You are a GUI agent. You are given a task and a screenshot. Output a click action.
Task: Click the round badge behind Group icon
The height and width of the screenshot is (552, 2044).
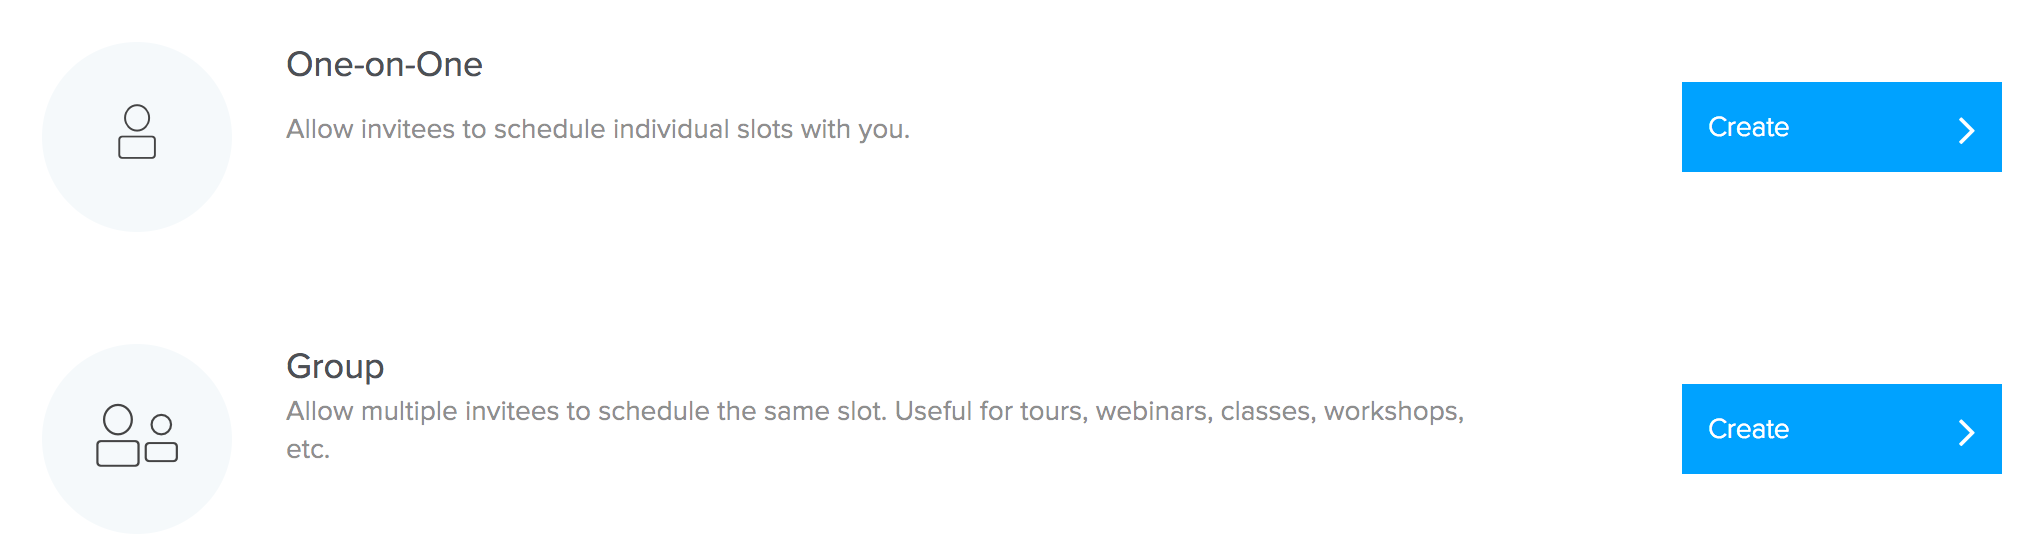coord(137,439)
